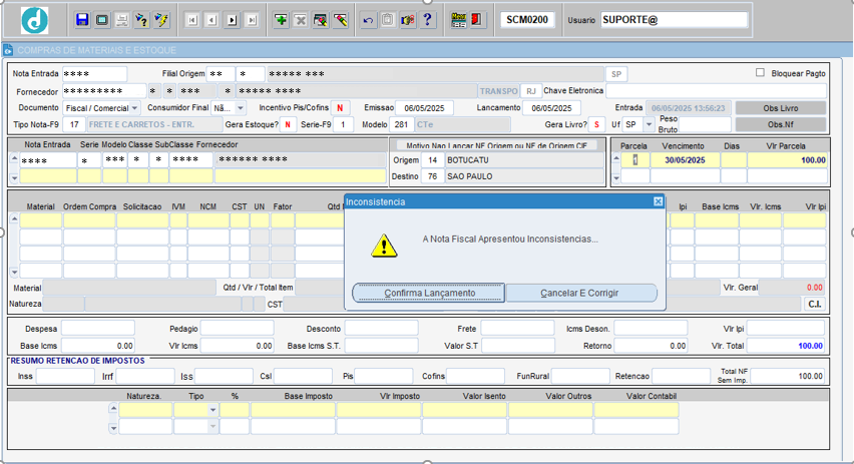Click the green plus insert record icon
The image size is (854, 464).
point(281,20)
